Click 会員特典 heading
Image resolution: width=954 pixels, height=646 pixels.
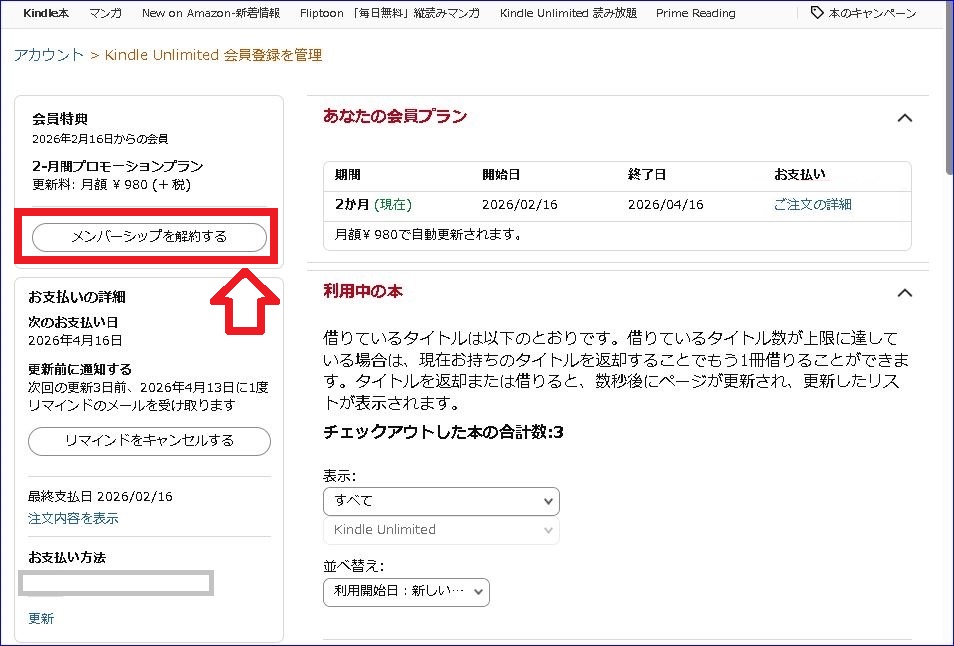coord(60,119)
